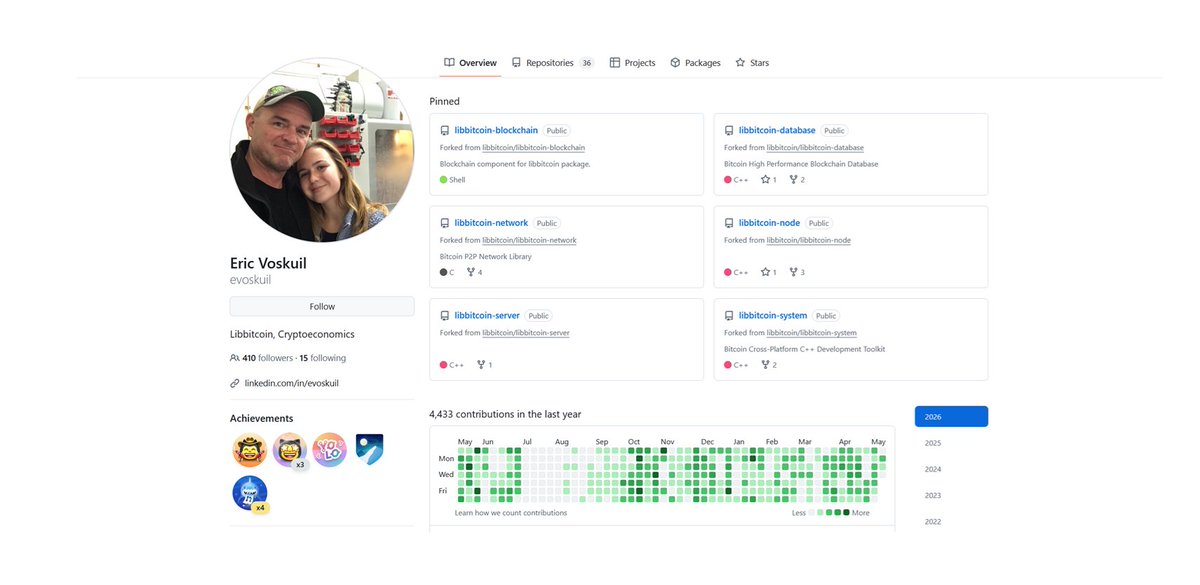The image size is (1200, 585).
Task: Show contributions for year 2026
Action: [951, 417]
